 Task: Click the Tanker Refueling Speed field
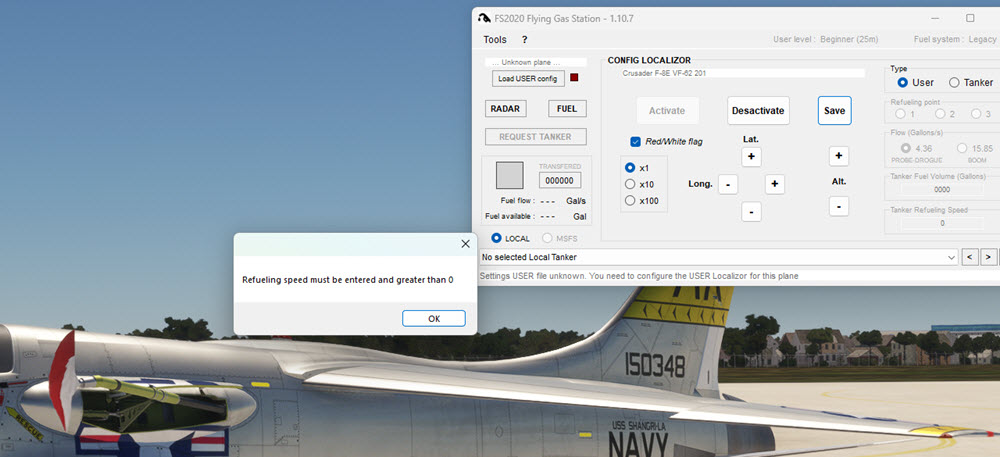tap(942, 224)
